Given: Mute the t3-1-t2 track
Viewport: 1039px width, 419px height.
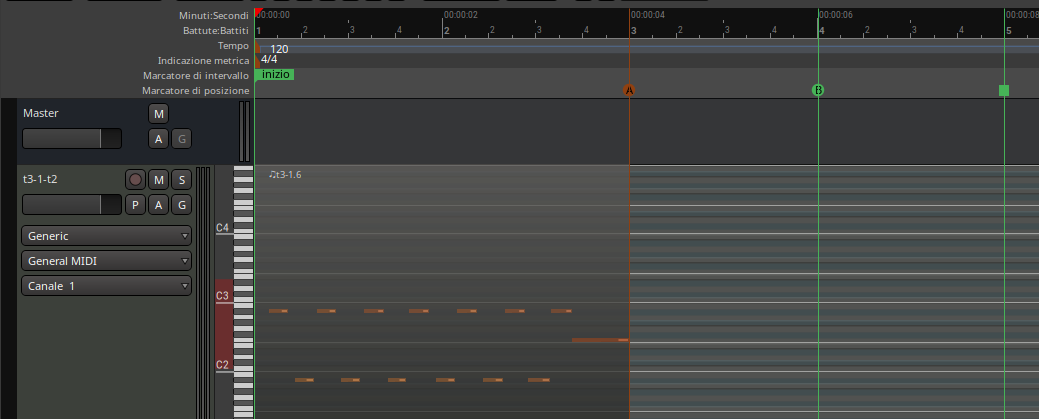Looking at the screenshot, I should click(159, 180).
